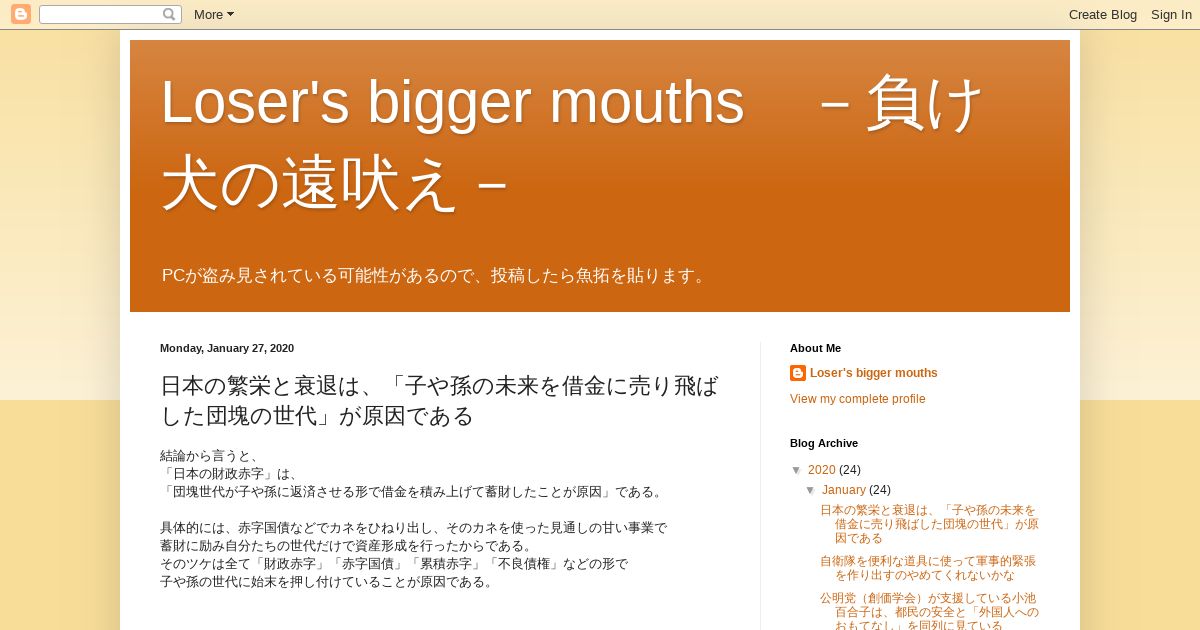
Task: Collapse the January archive month triangle
Action: coord(811,490)
